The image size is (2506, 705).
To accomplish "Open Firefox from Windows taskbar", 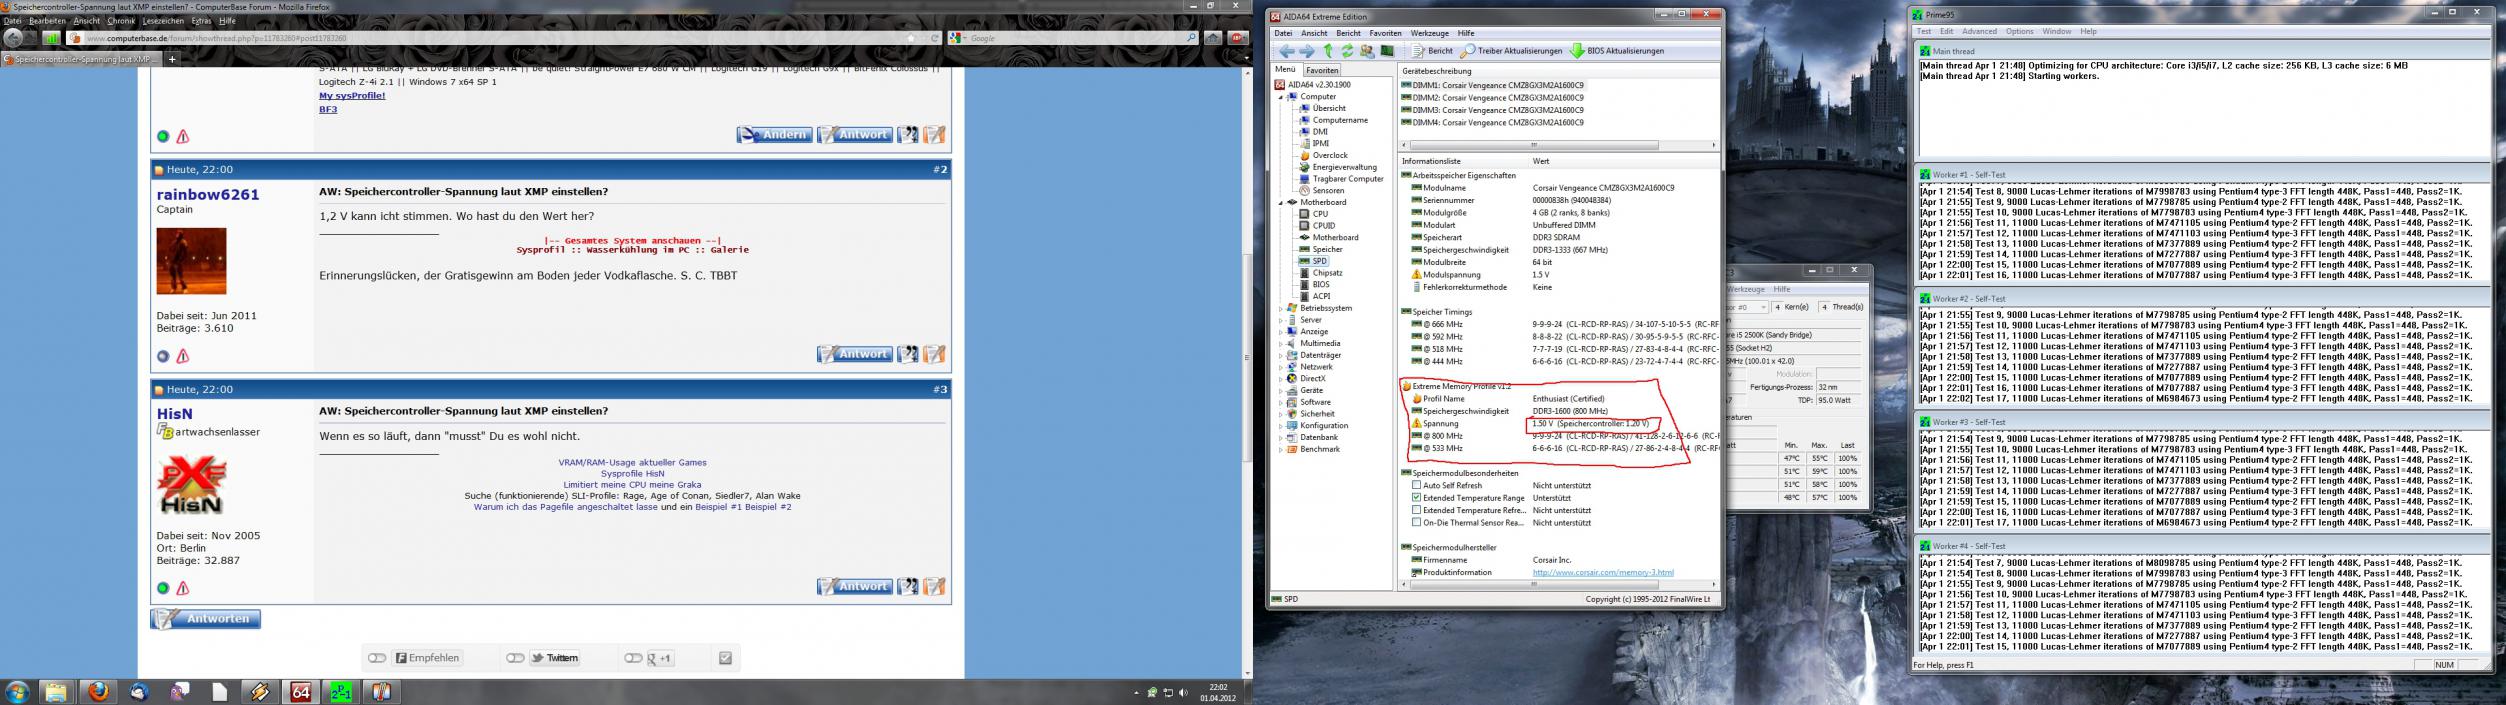I will point(98,691).
